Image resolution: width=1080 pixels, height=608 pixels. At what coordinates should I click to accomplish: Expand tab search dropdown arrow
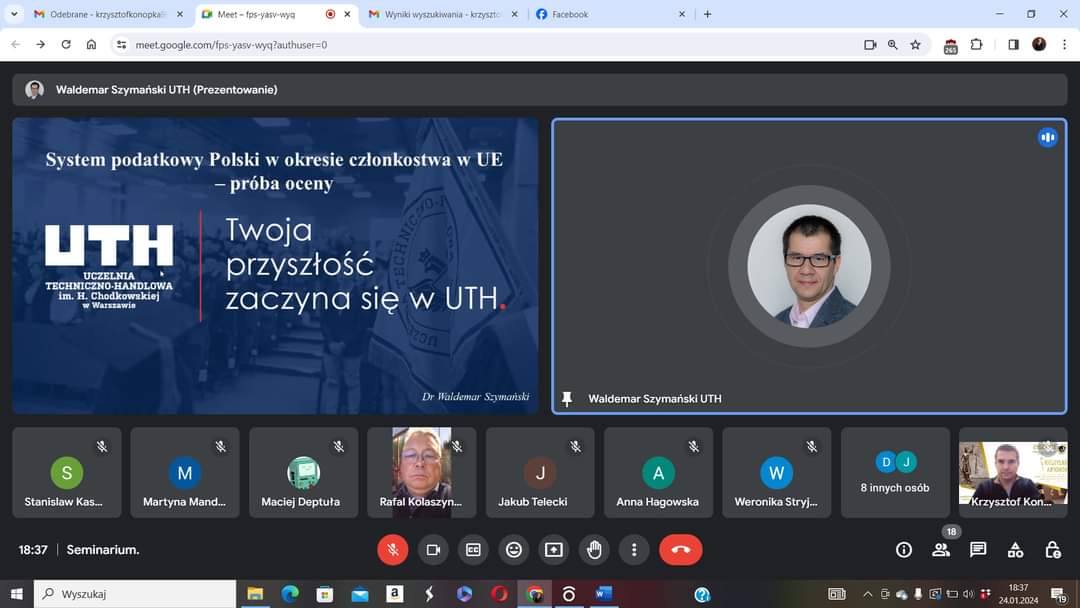[x=14, y=14]
